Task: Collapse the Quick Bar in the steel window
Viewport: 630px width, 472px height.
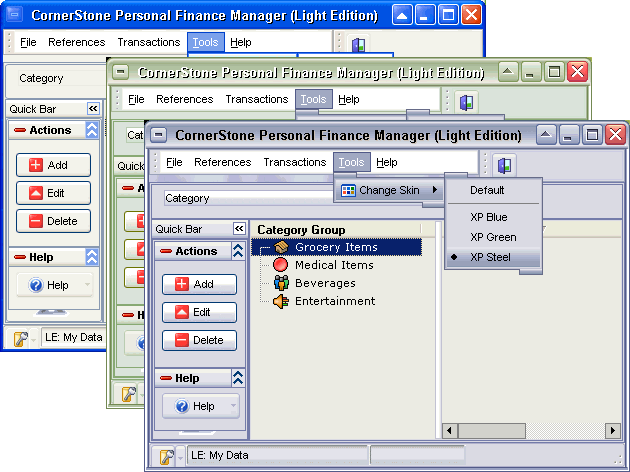Action: point(239,229)
